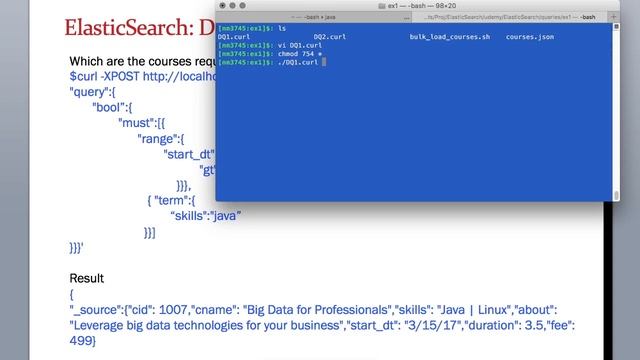Click the marker icon atop terminal scrollbar

(616, 27)
